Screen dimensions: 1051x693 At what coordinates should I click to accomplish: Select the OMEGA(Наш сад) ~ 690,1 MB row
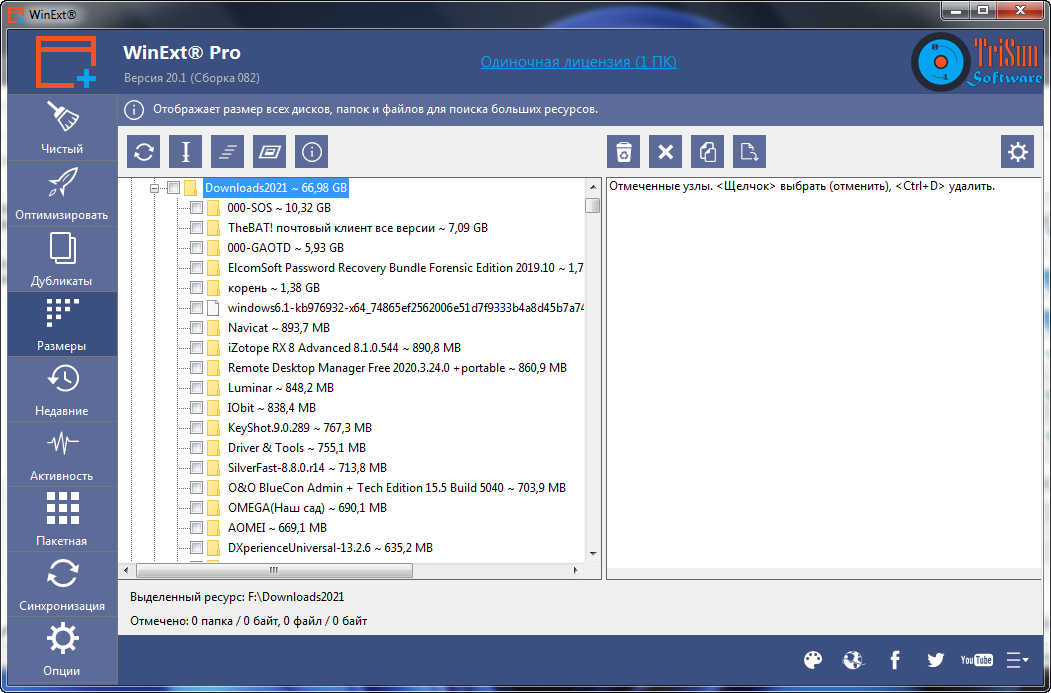[308, 508]
